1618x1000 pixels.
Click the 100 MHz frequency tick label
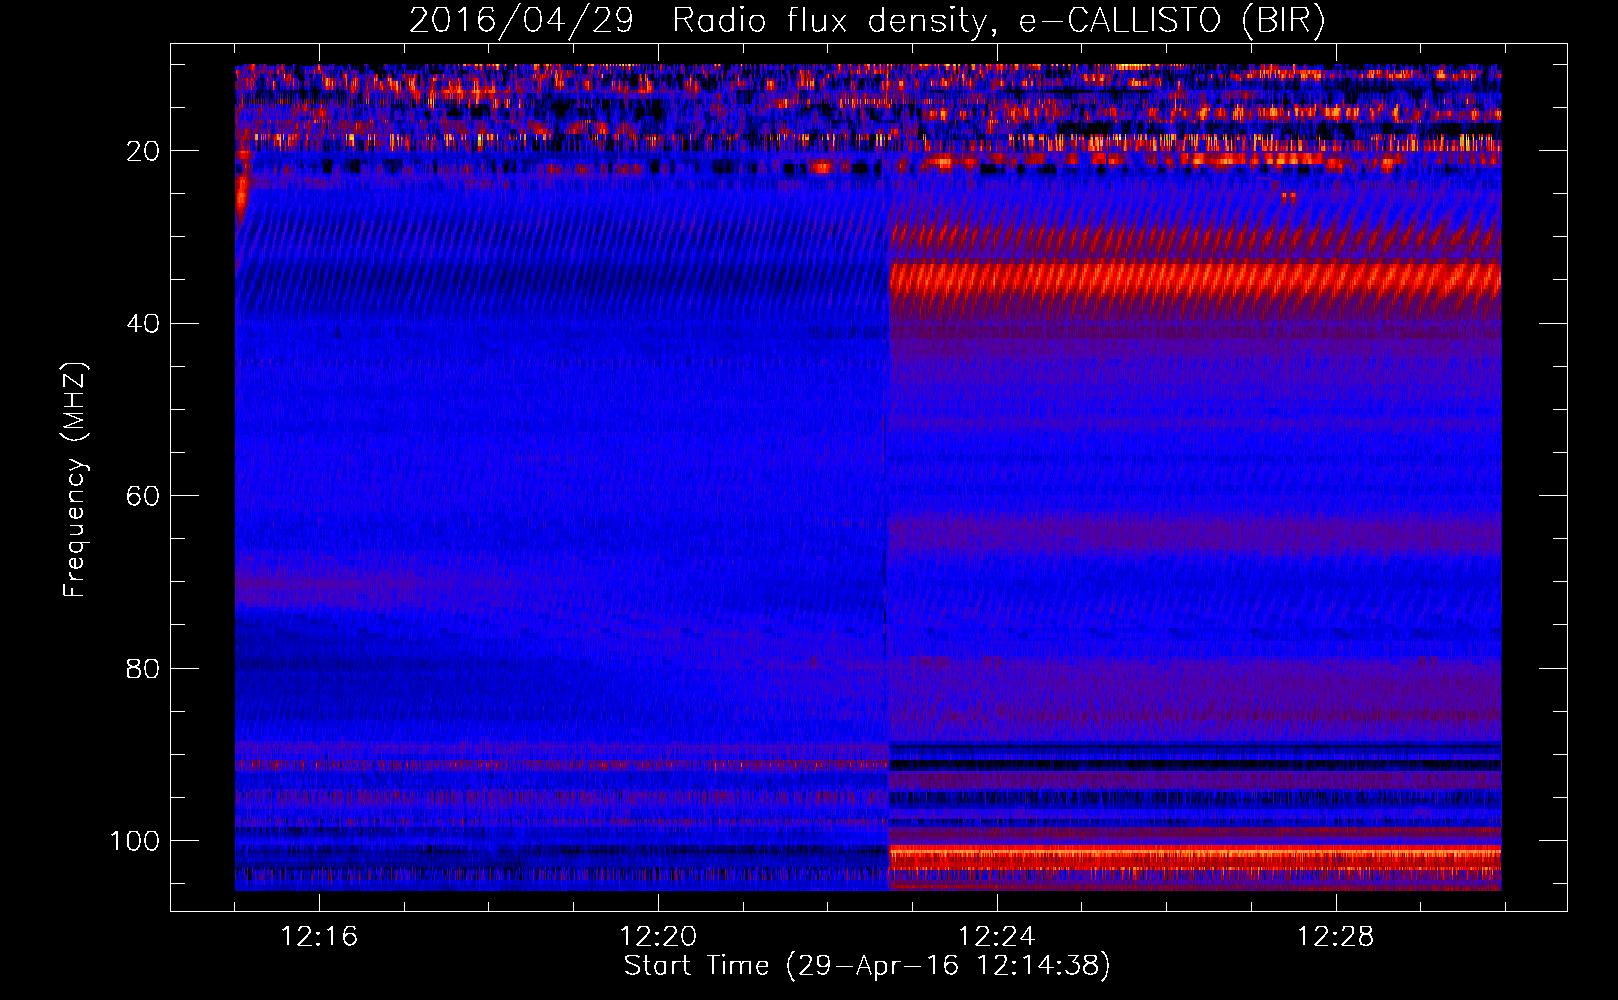pos(135,841)
